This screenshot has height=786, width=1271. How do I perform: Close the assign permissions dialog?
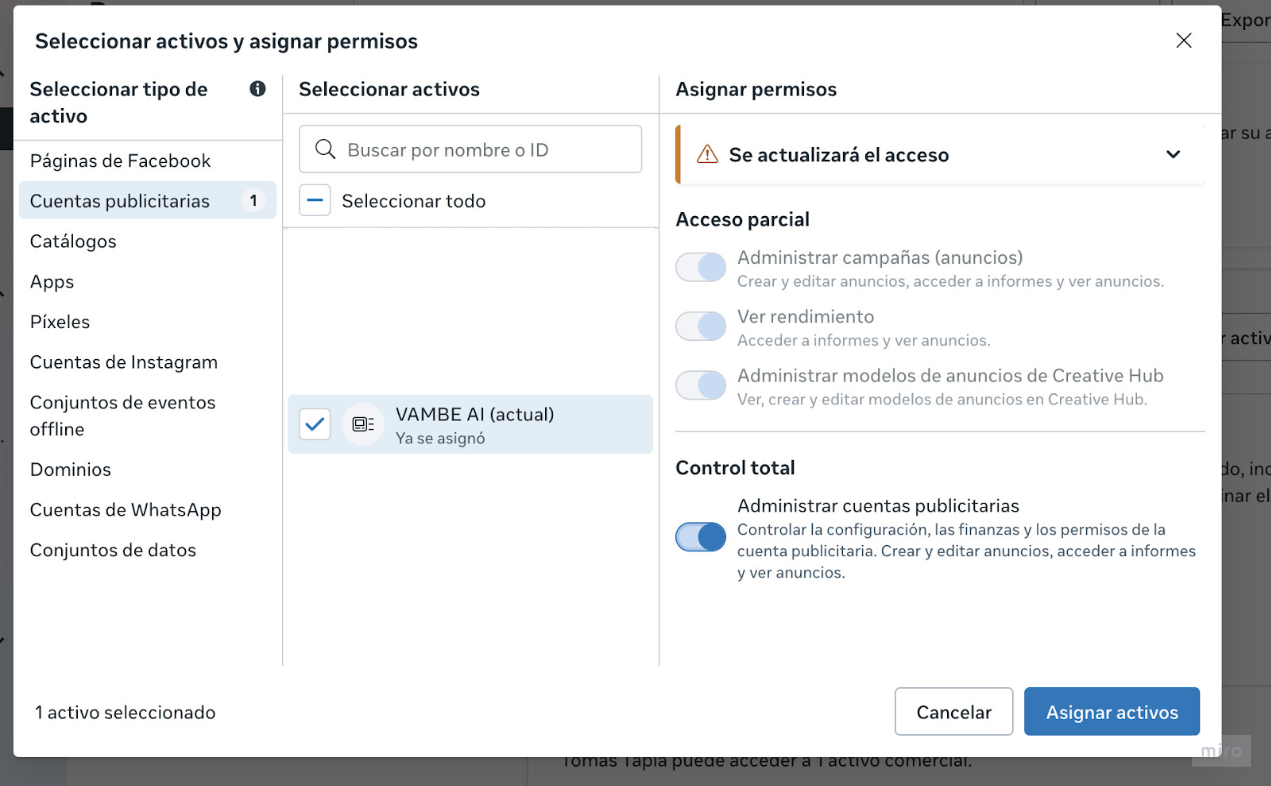[1184, 41]
